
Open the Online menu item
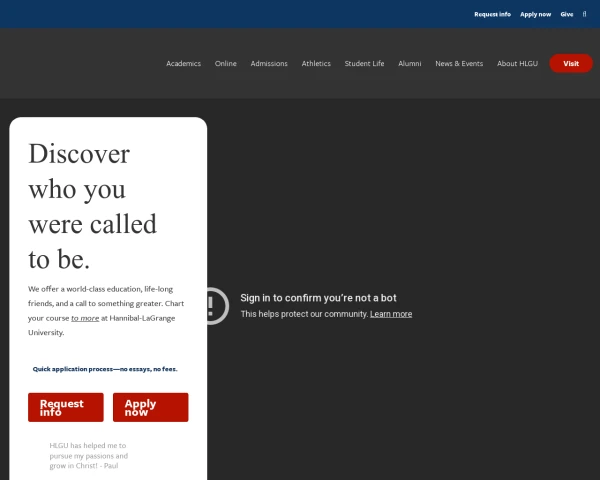[x=225, y=64]
